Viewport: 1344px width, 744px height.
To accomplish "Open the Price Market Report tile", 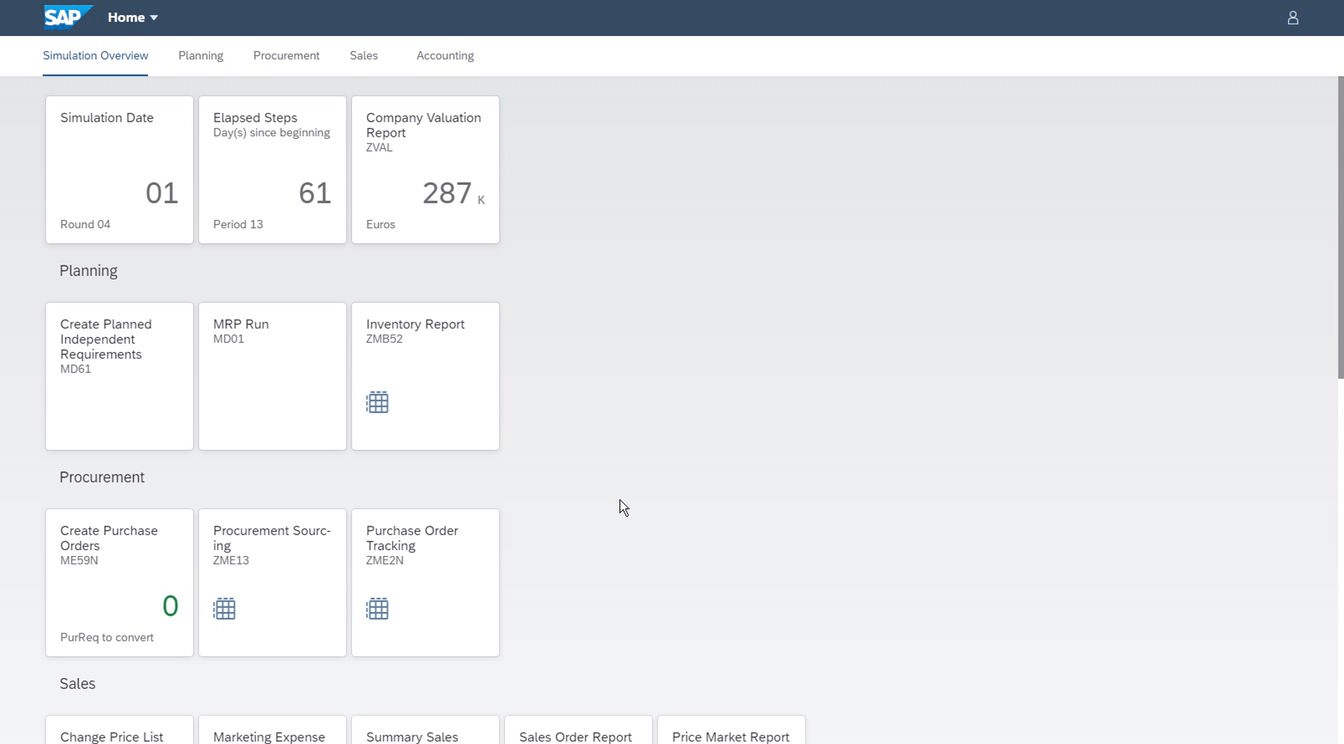I will (x=730, y=731).
